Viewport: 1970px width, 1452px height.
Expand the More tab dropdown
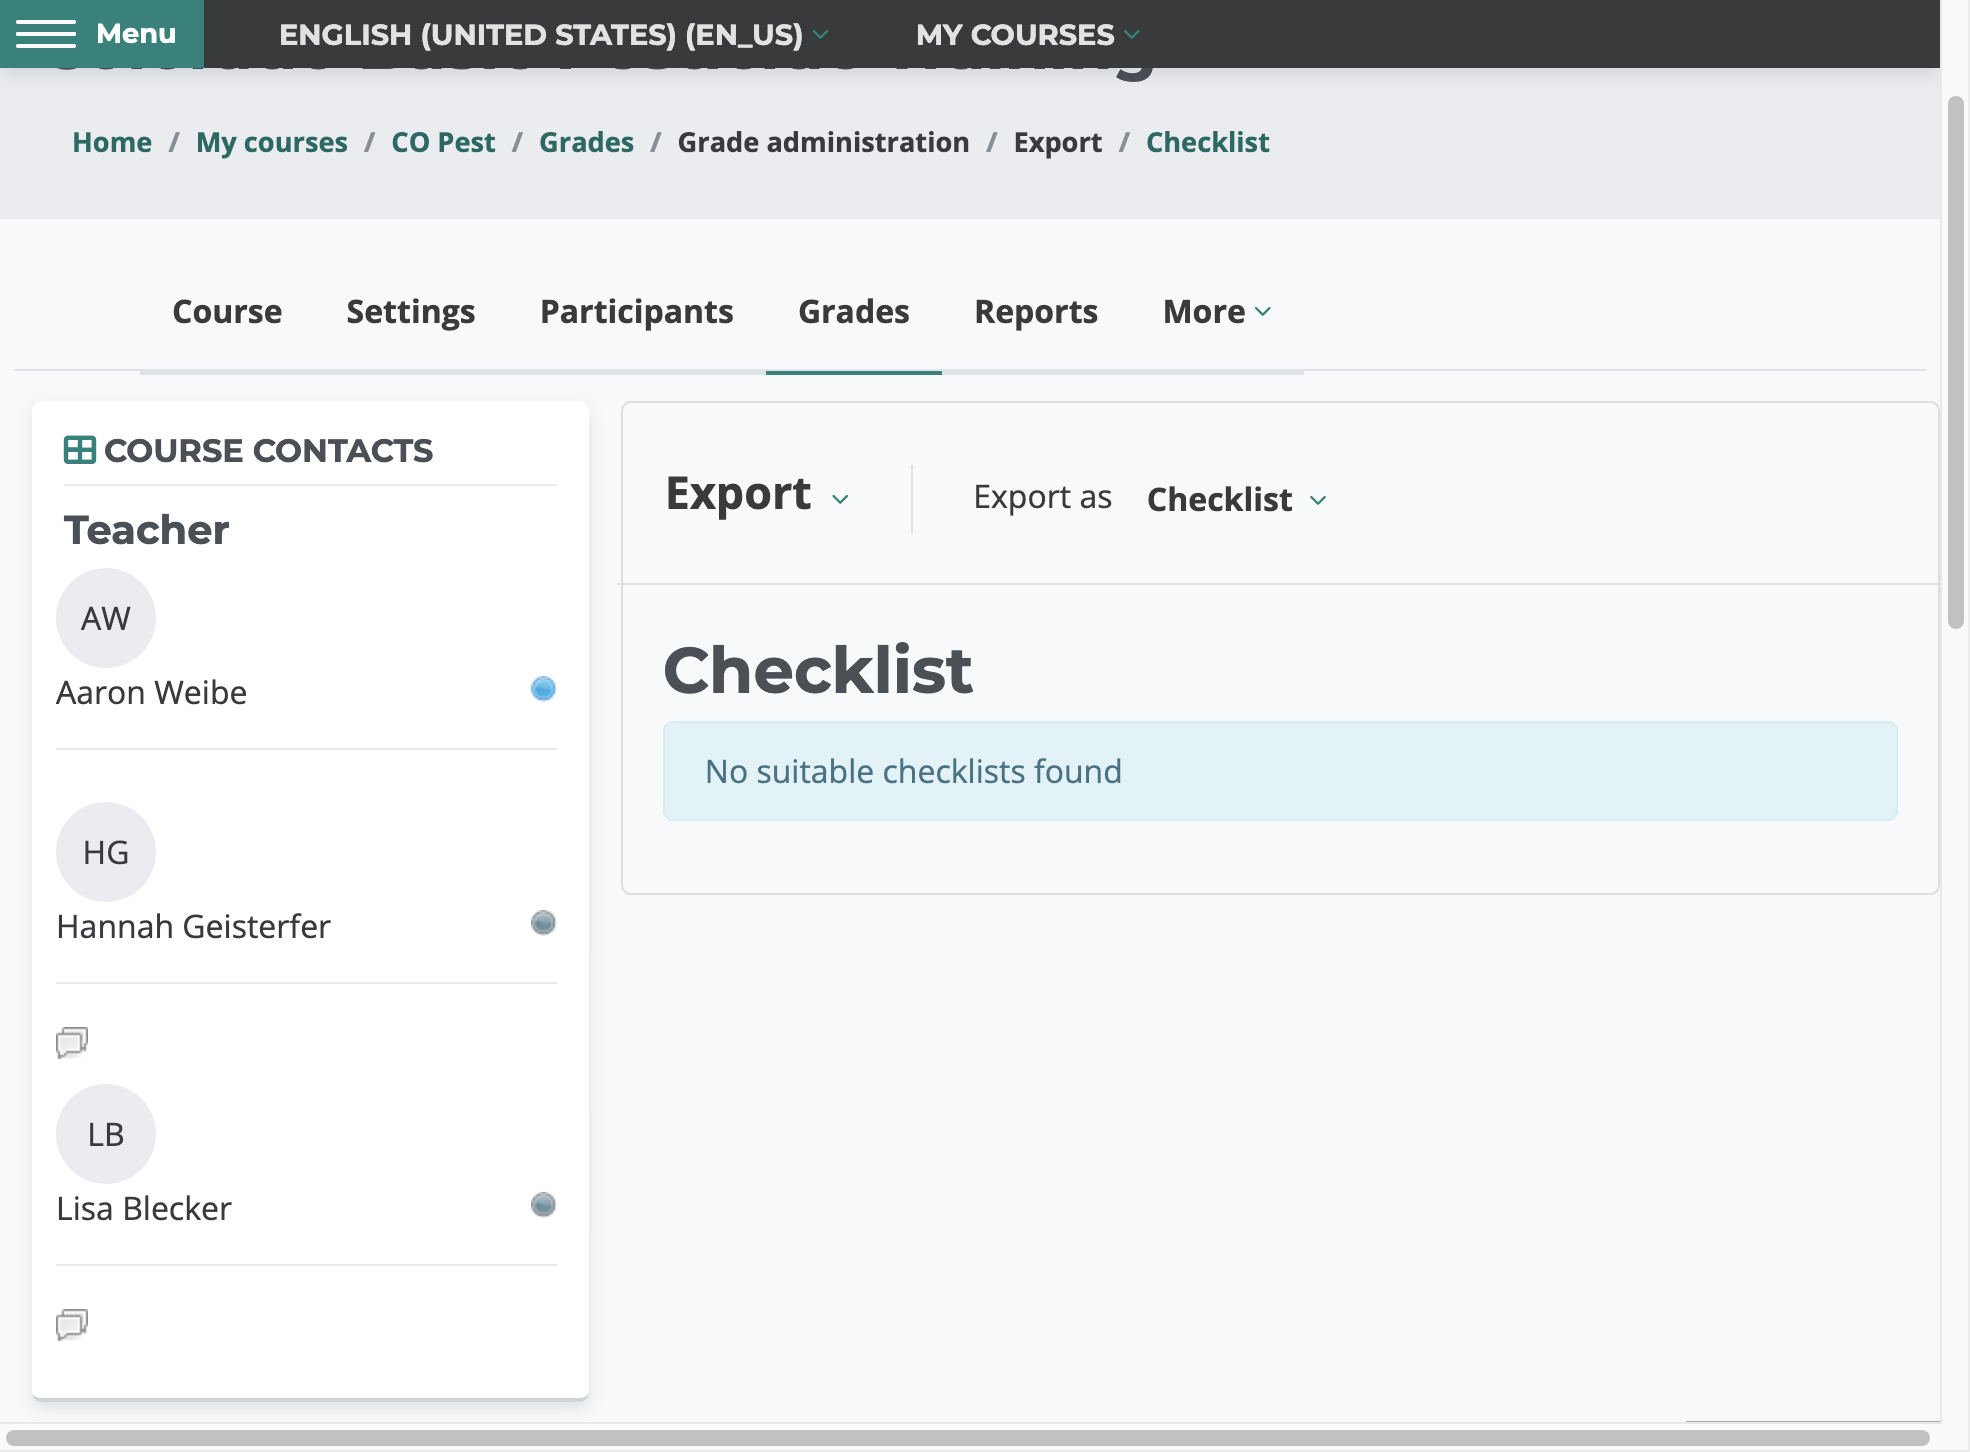pyautogui.click(x=1217, y=312)
